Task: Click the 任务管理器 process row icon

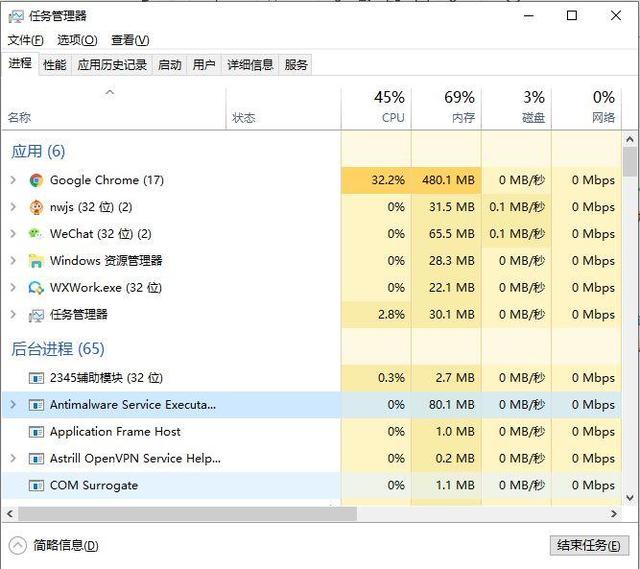Action: pyautogui.click(x=36, y=315)
